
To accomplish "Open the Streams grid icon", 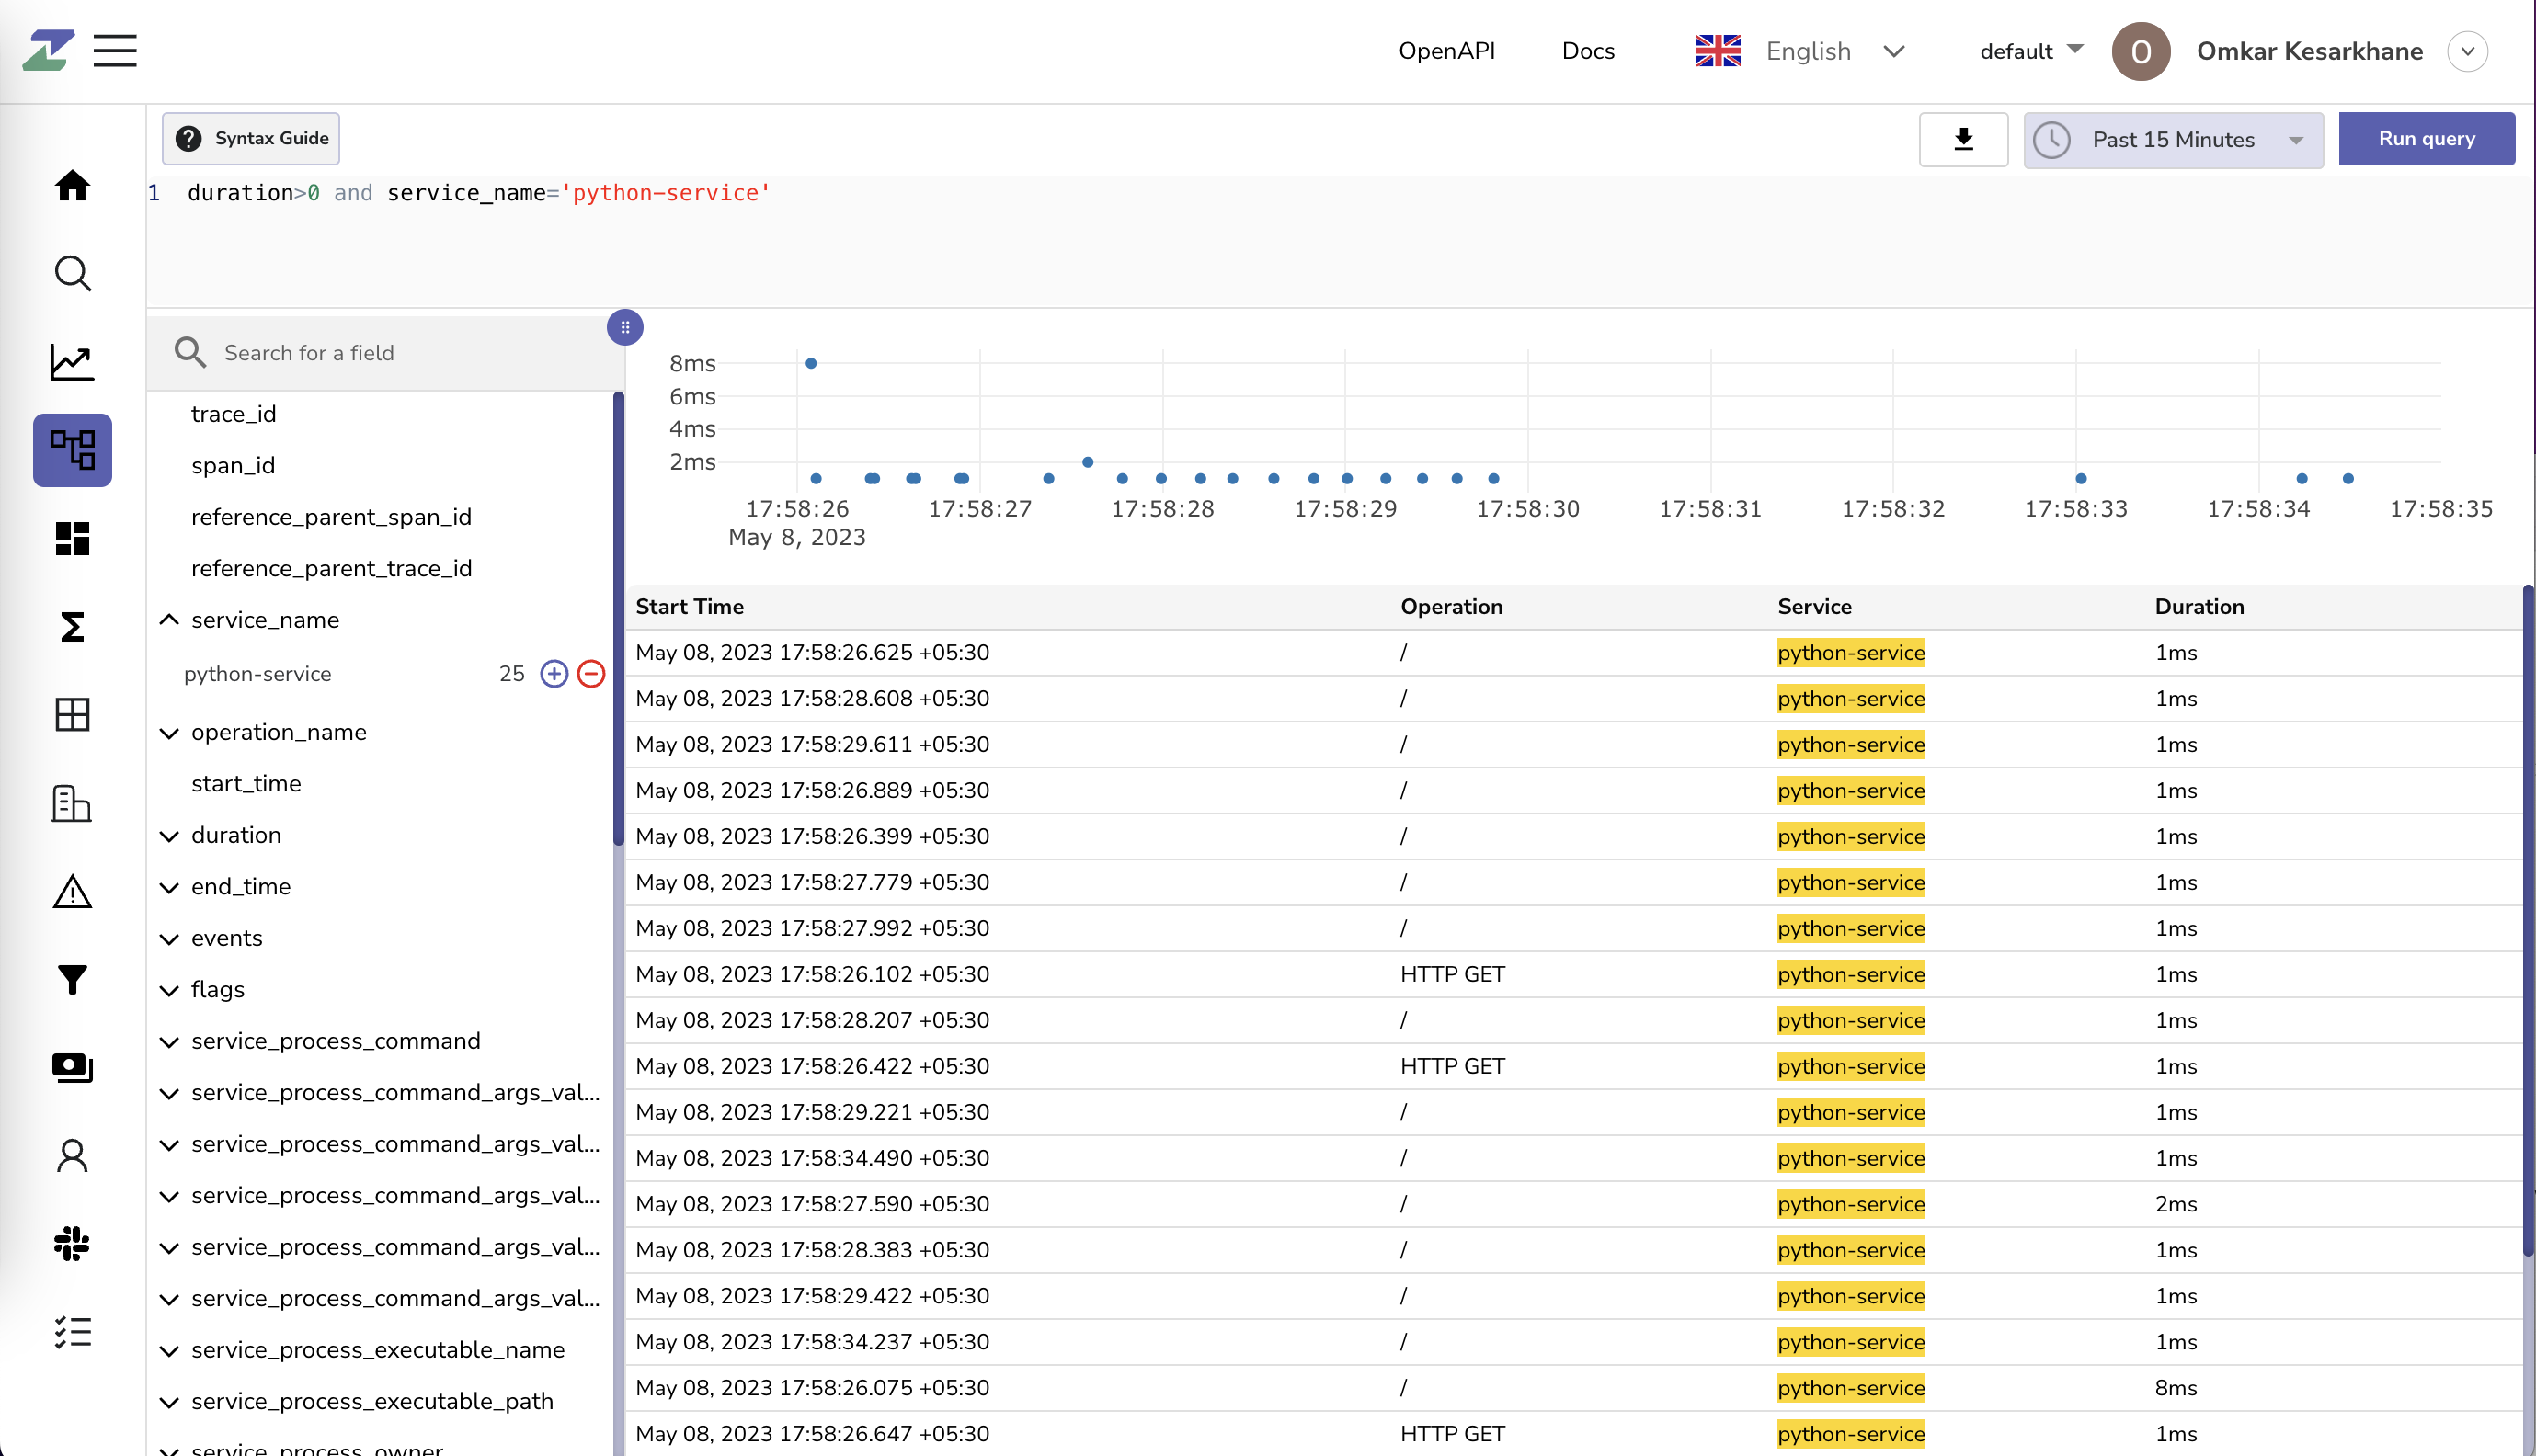I will [x=72, y=715].
